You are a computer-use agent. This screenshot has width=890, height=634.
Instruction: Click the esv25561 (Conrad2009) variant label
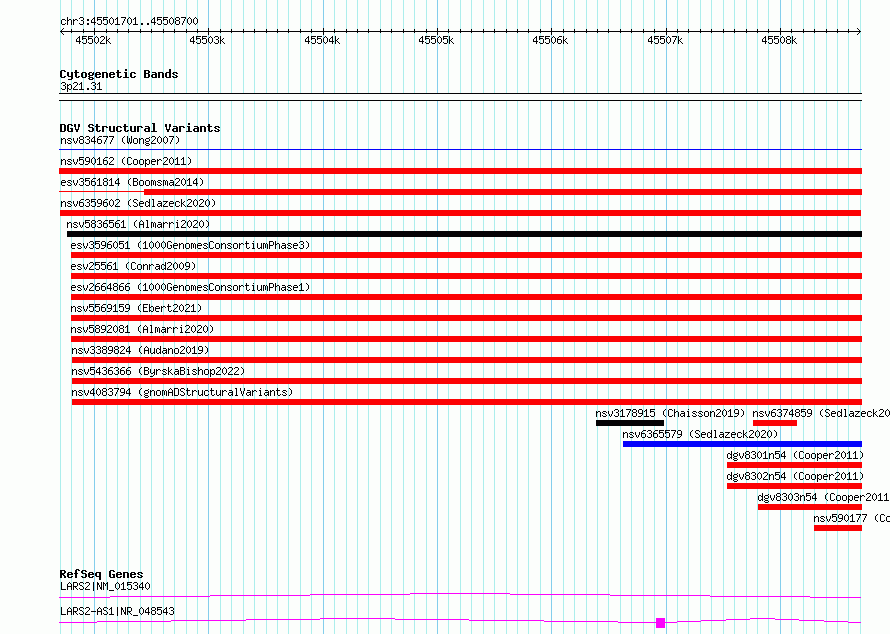[133, 266]
